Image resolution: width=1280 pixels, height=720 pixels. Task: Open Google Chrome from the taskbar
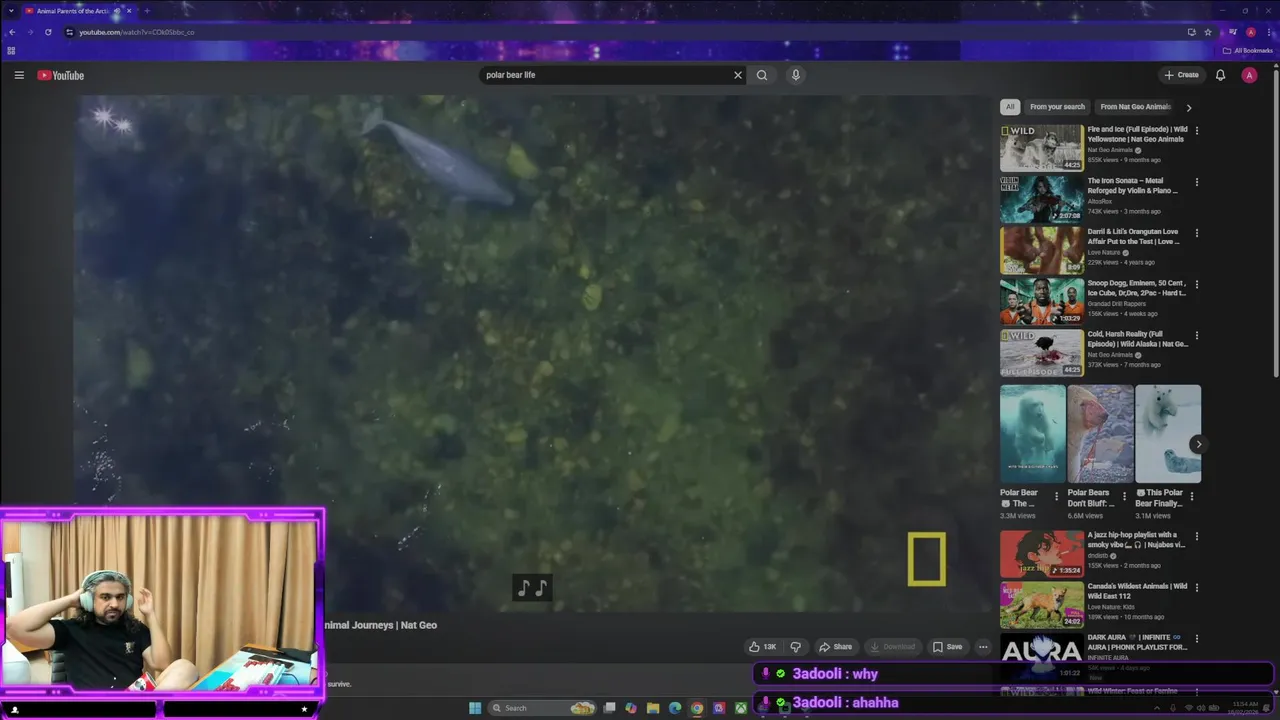point(697,708)
